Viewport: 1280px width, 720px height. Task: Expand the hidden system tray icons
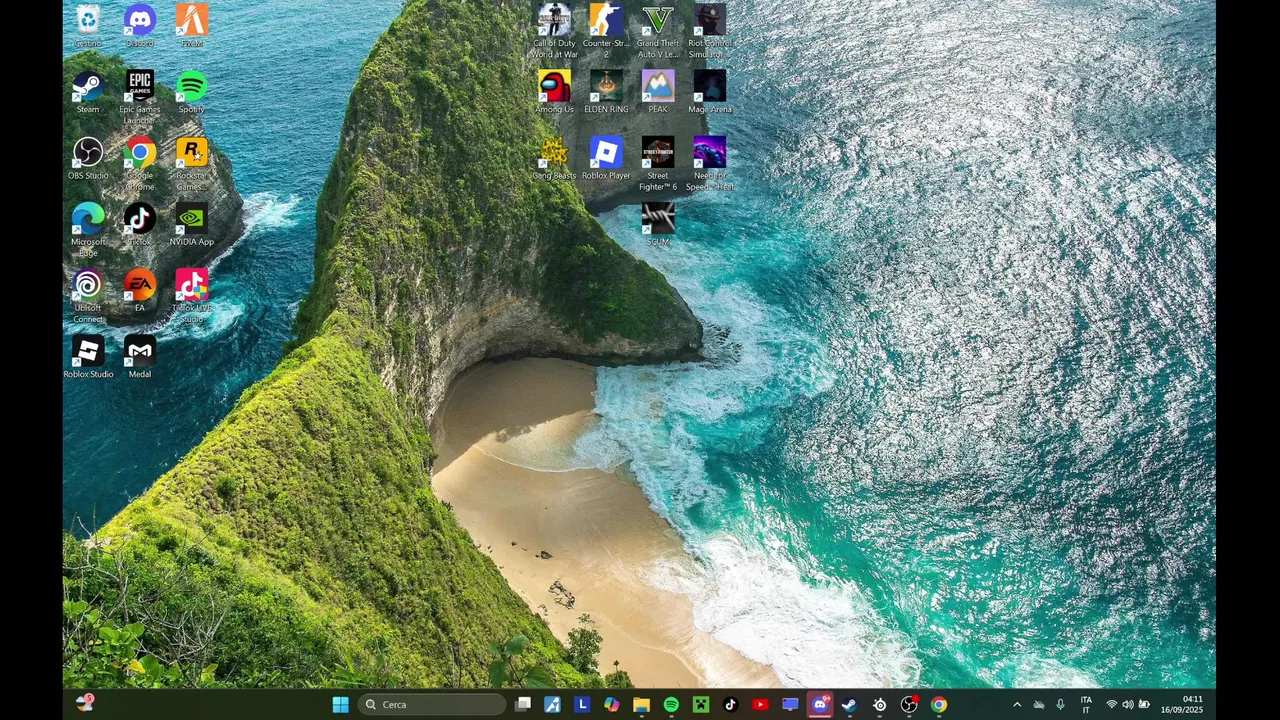coord(1017,705)
